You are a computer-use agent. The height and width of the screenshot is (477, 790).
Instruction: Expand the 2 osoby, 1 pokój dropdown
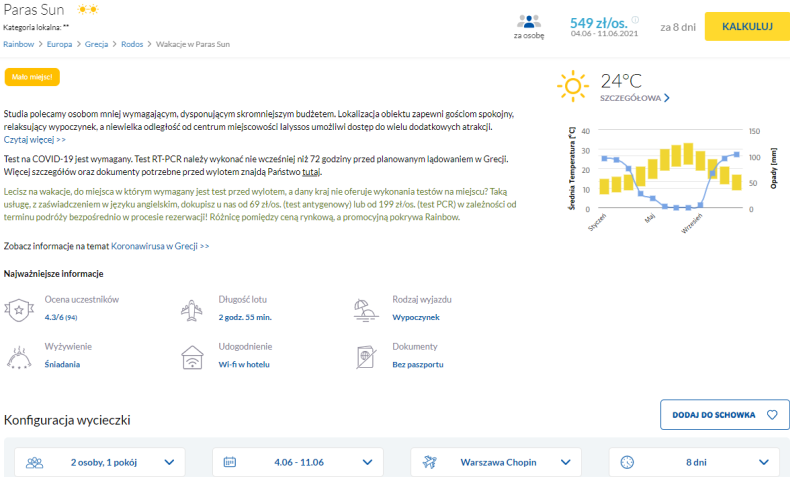tap(100, 462)
